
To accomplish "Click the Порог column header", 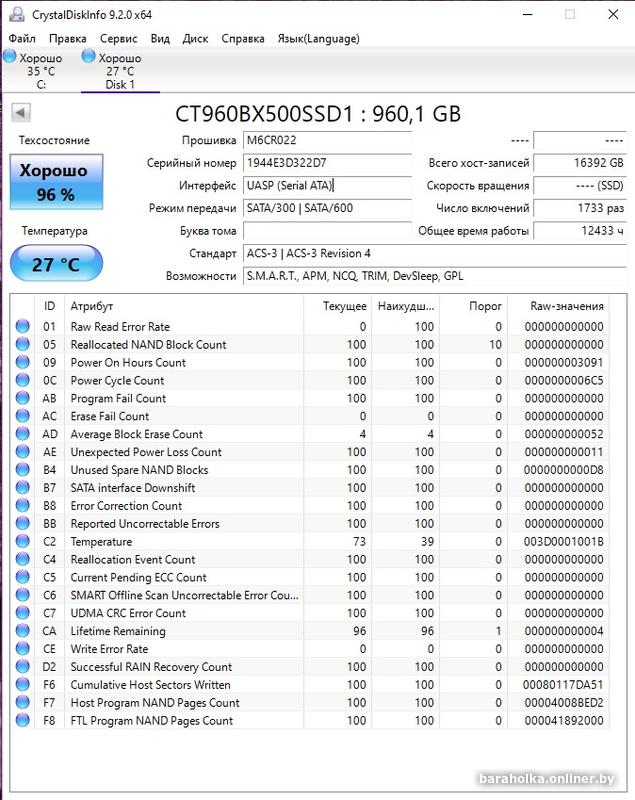I will 474,306.
